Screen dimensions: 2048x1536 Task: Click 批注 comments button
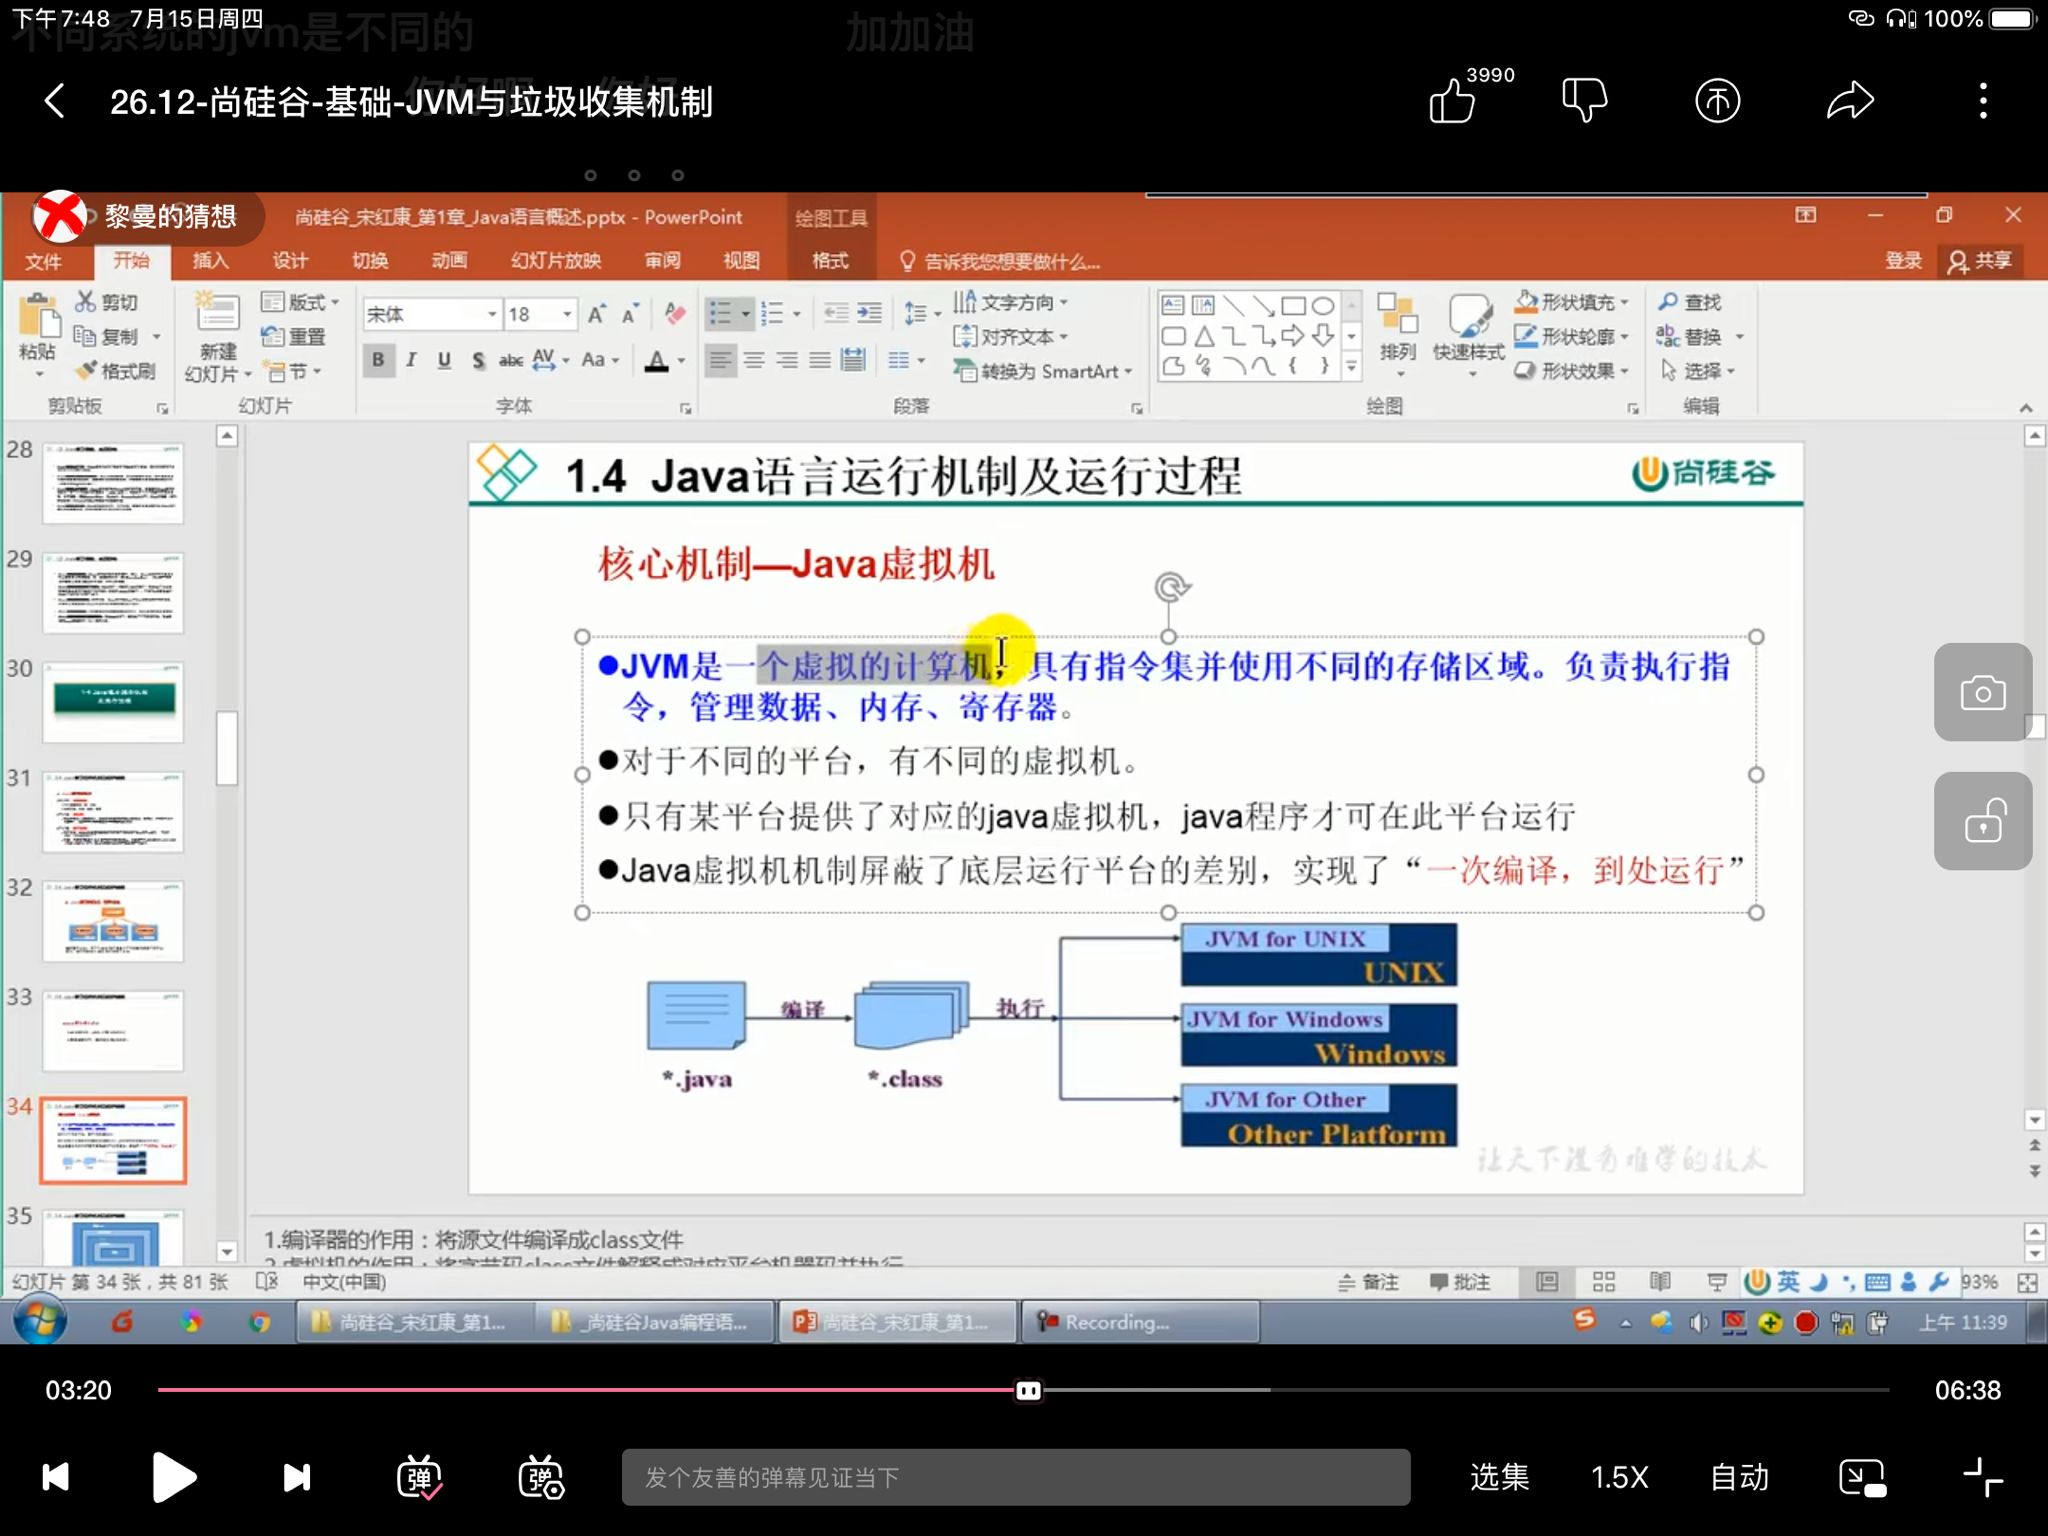(1459, 1281)
